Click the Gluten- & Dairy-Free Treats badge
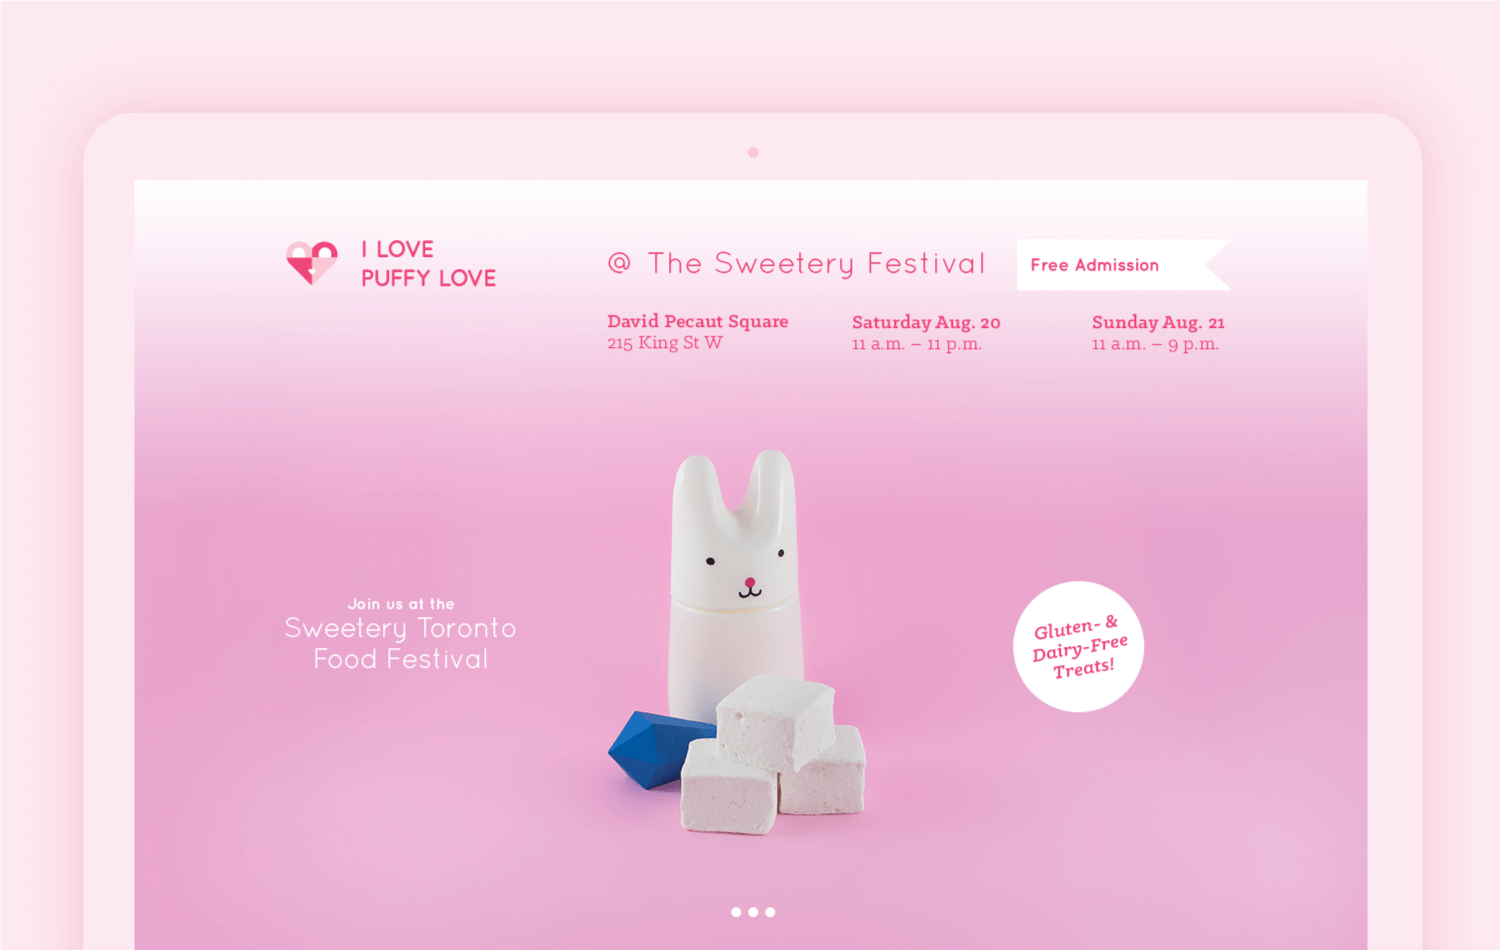Viewport: 1500px width, 950px height. pos(1079,647)
